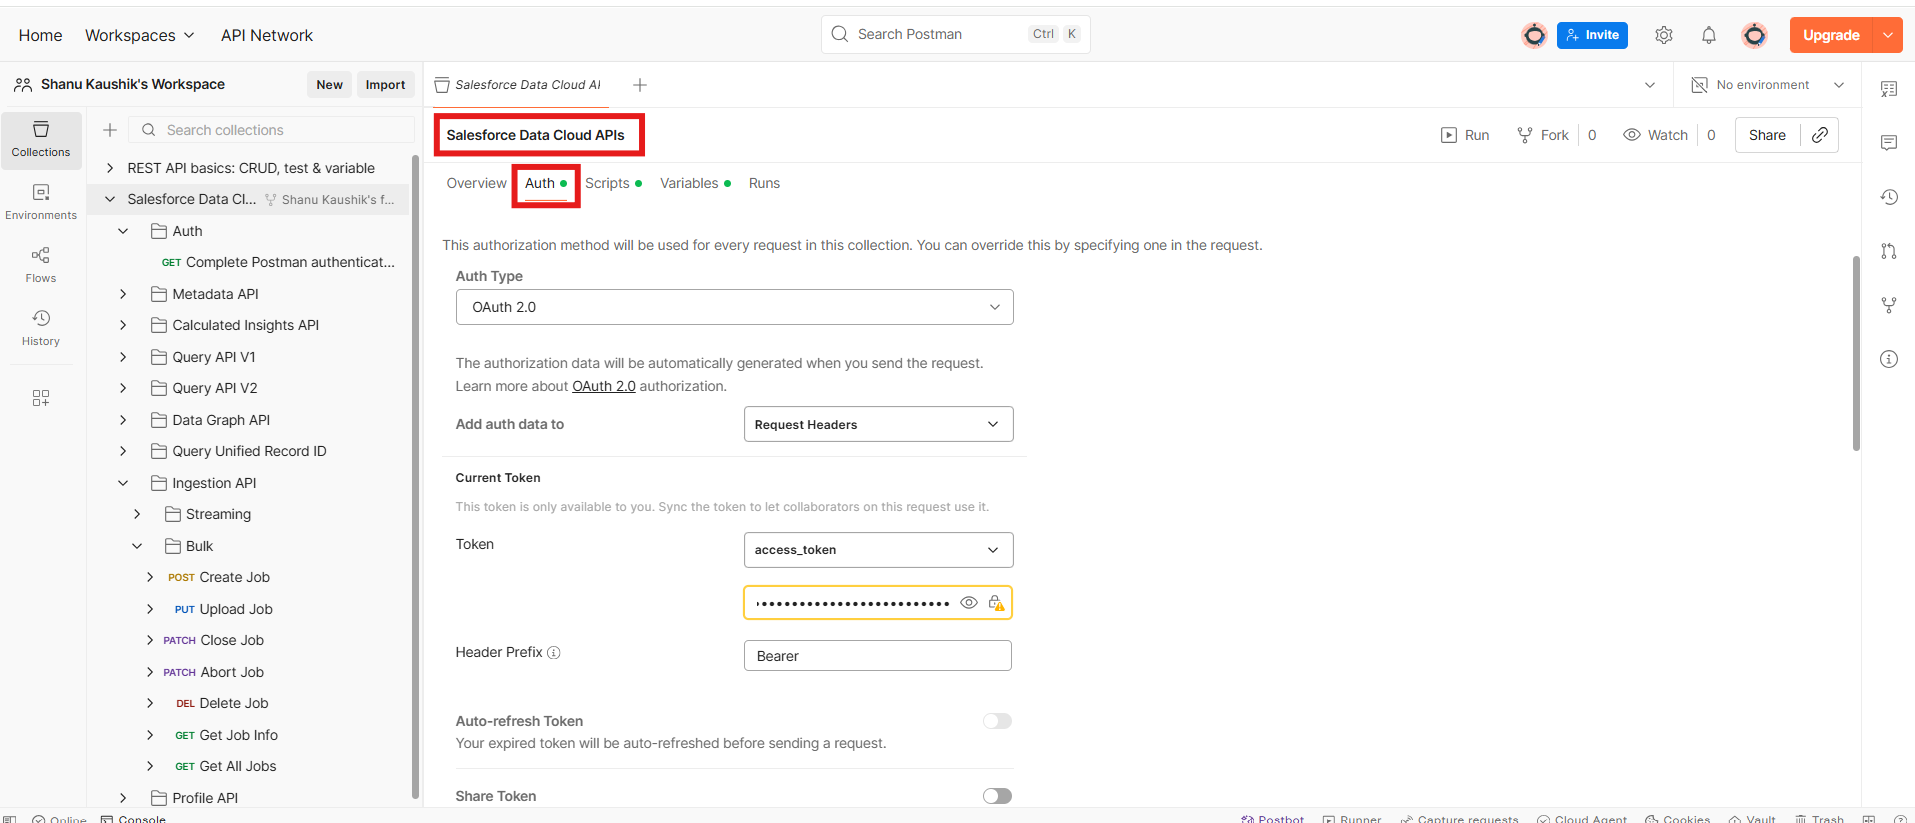Click the Import button
This screenshot has height=823, width=1915.
(x=385, y=85)
